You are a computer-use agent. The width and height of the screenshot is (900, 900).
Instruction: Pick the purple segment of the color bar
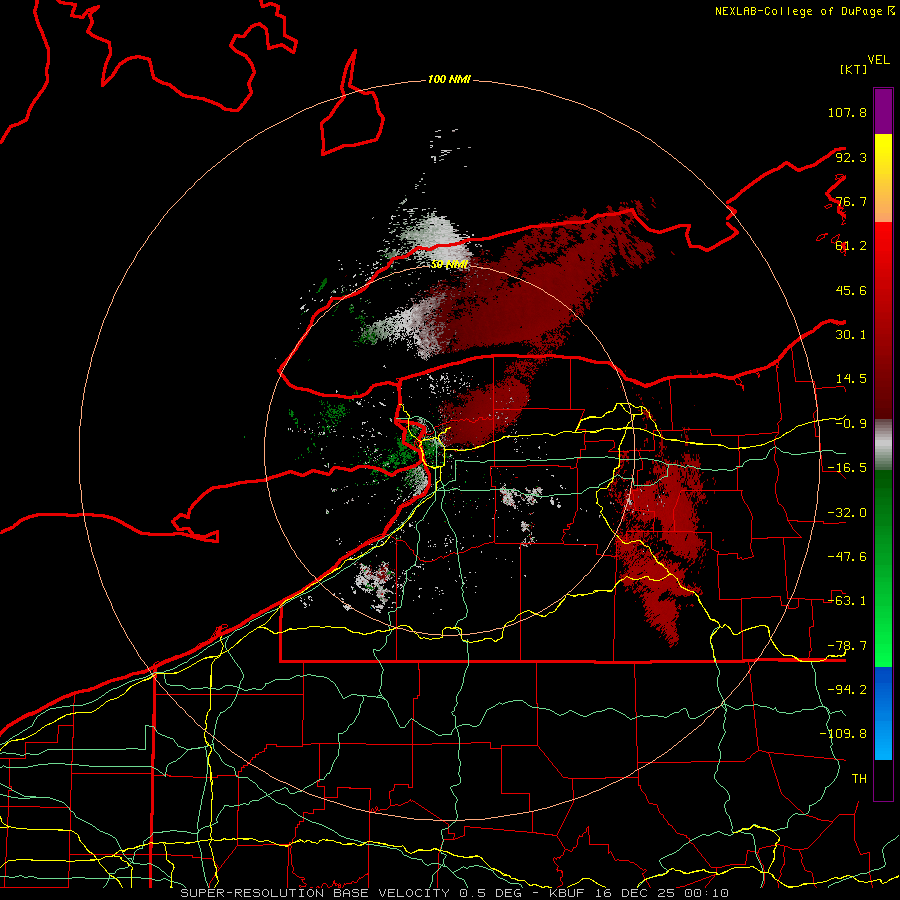pyautogui.click(x=883, y=111)
